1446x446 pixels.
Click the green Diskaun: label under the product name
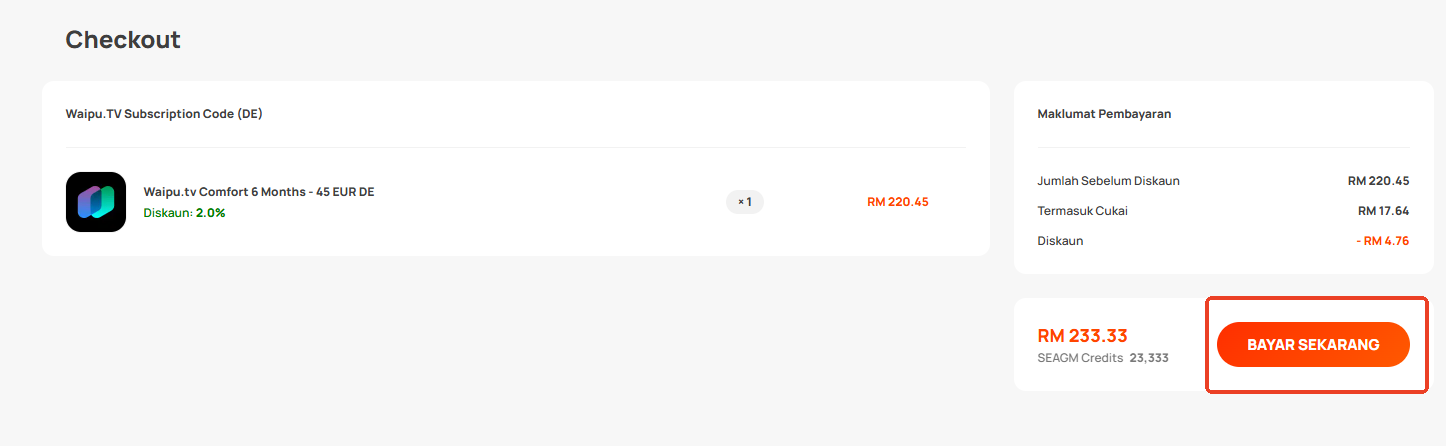(167, 213)
